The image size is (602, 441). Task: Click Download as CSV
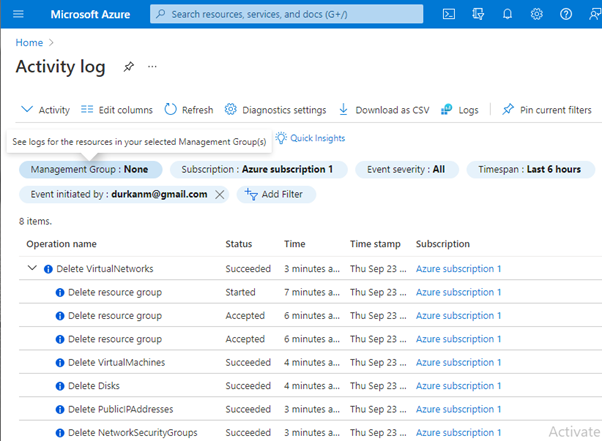[x=382, y=110]
